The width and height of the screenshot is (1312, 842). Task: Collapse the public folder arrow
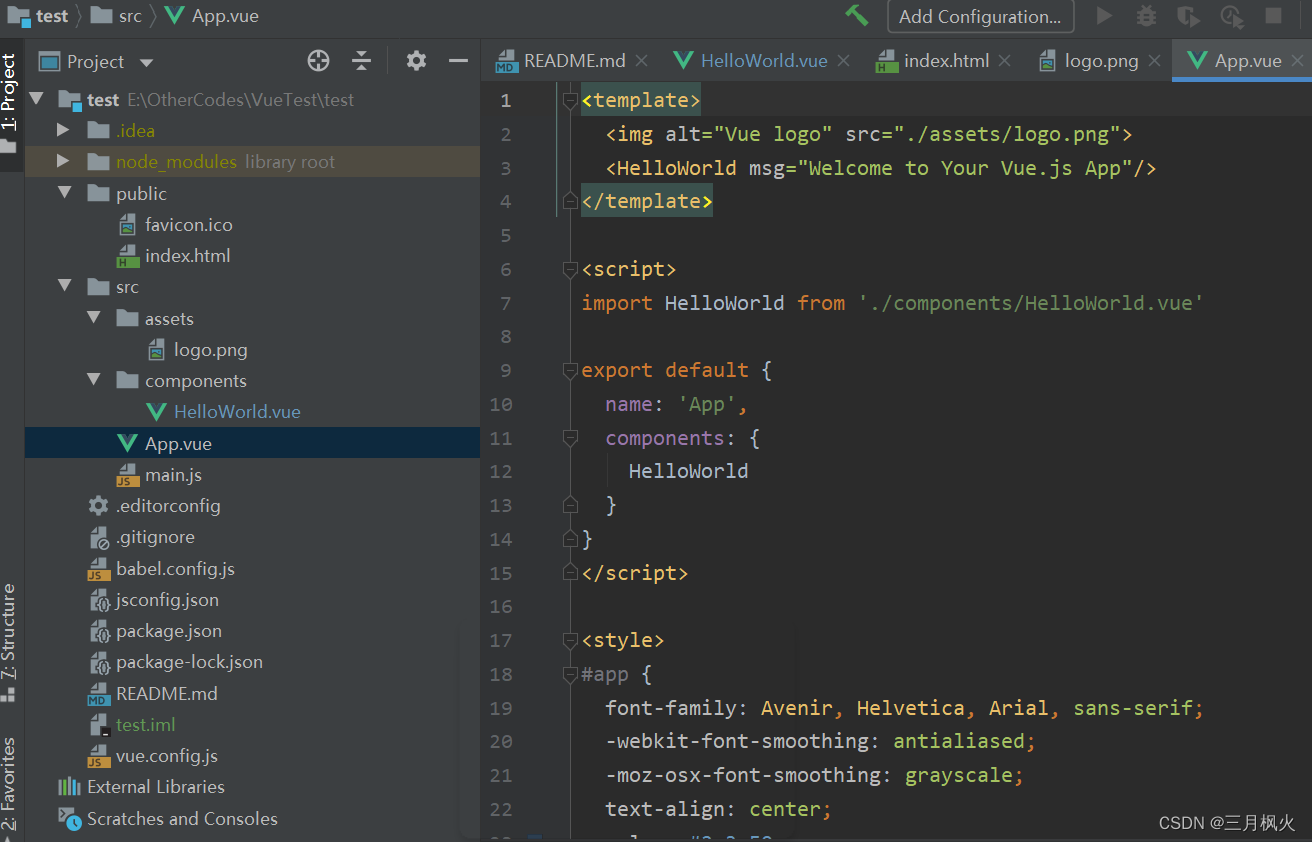(65, 193)
